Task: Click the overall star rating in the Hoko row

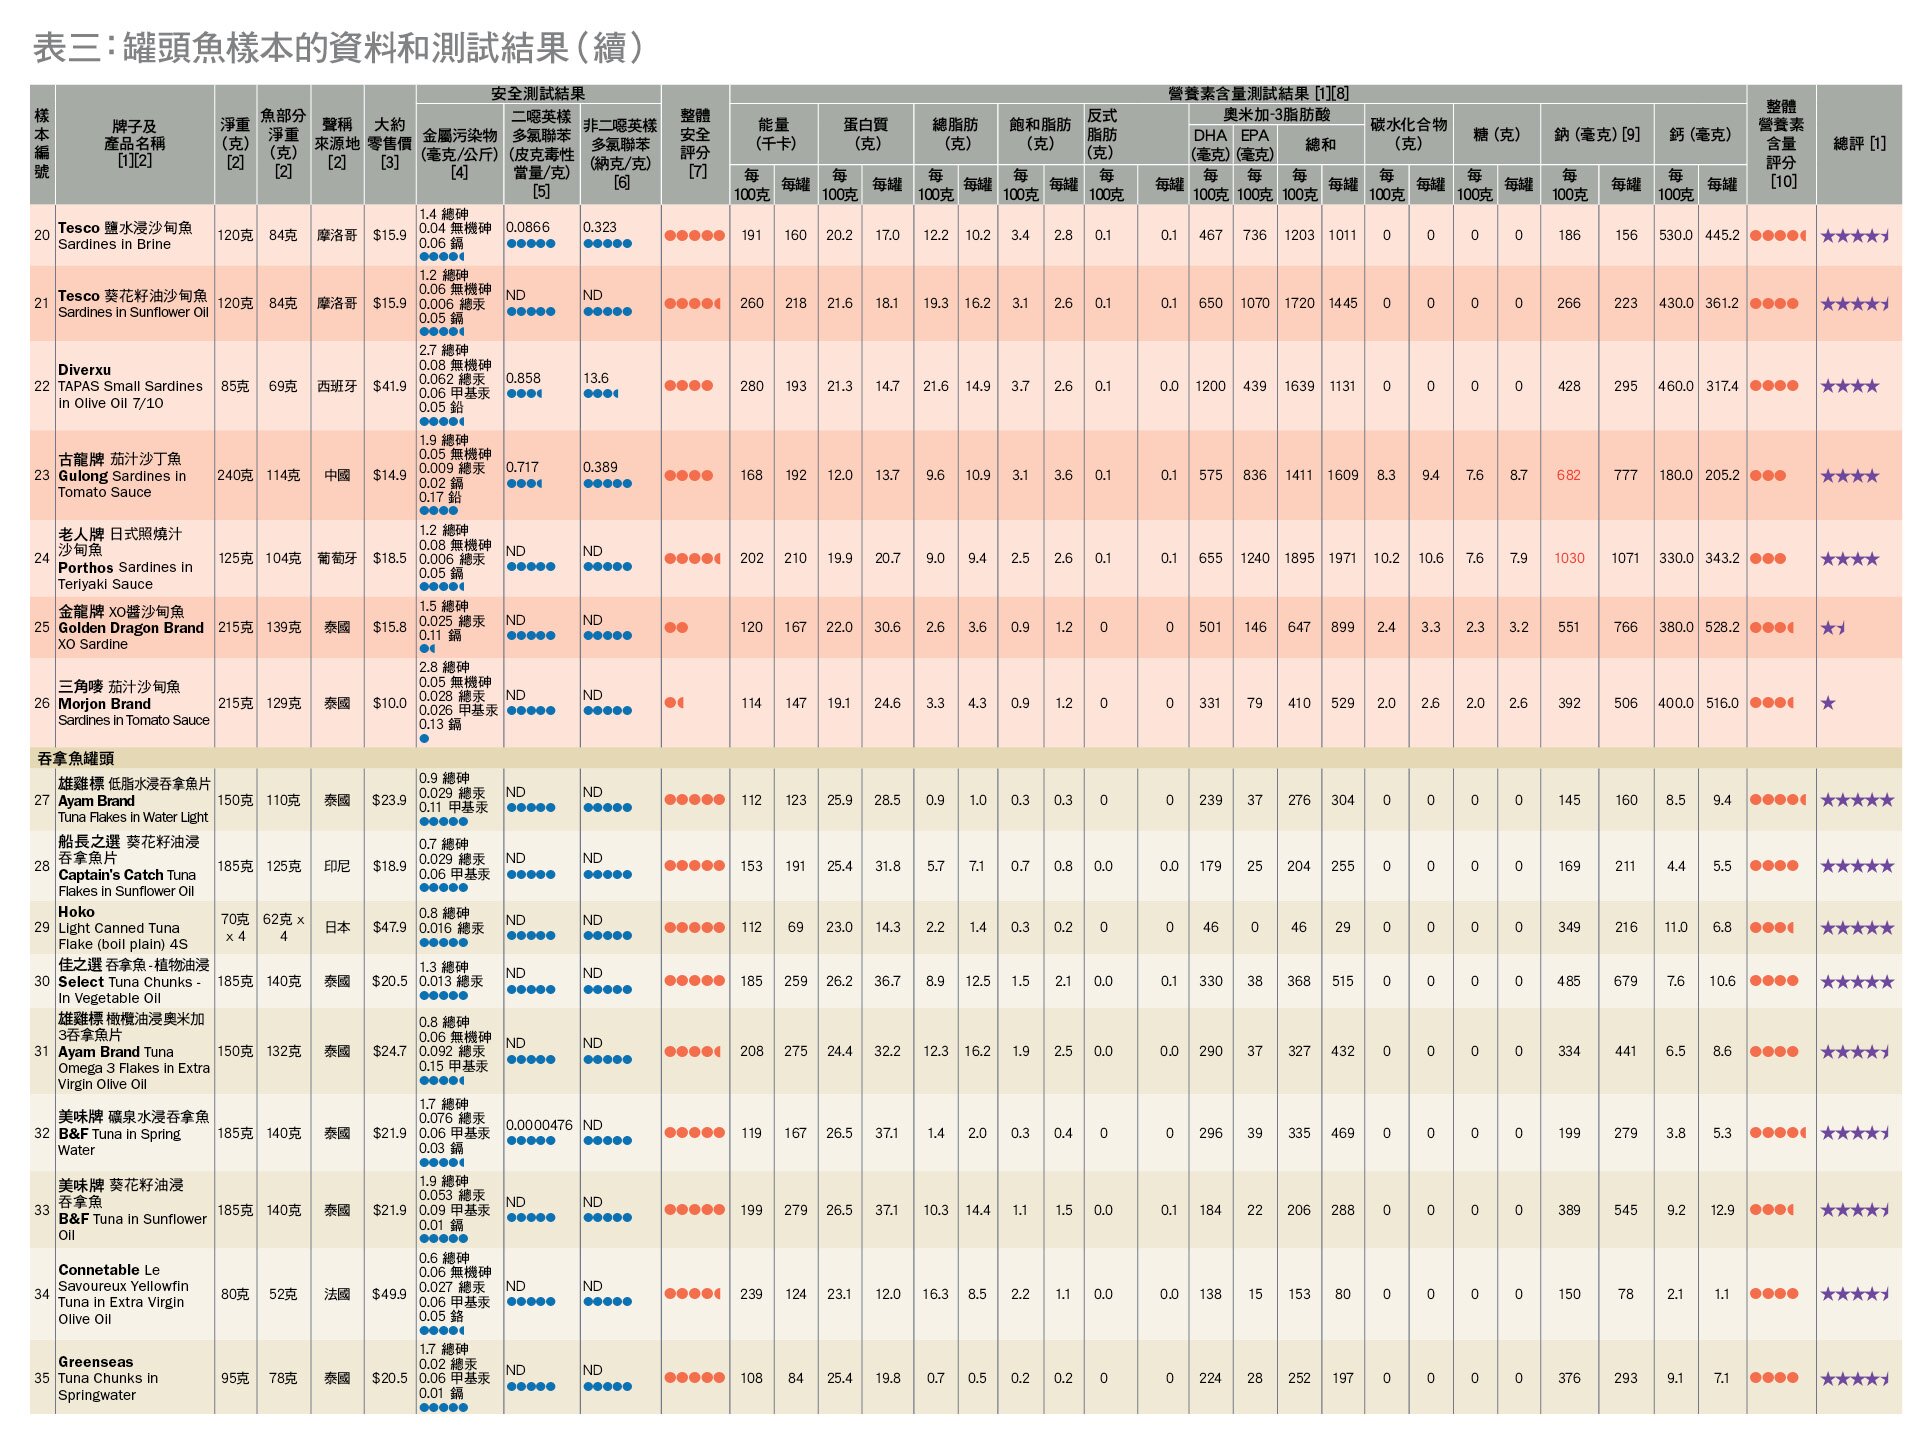Action: pyautogui.click(x=1857, y=928)
